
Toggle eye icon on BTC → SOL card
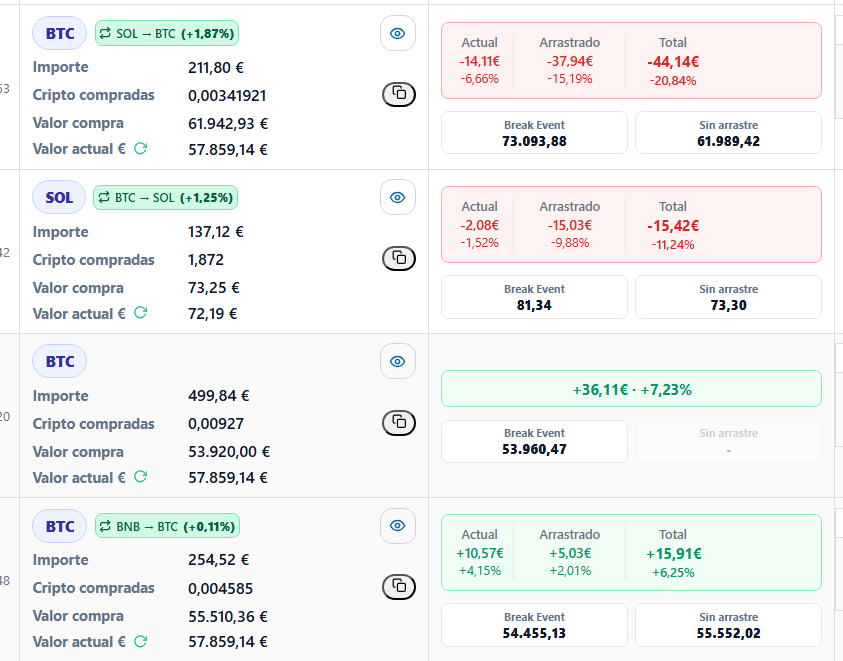point(398,197)
